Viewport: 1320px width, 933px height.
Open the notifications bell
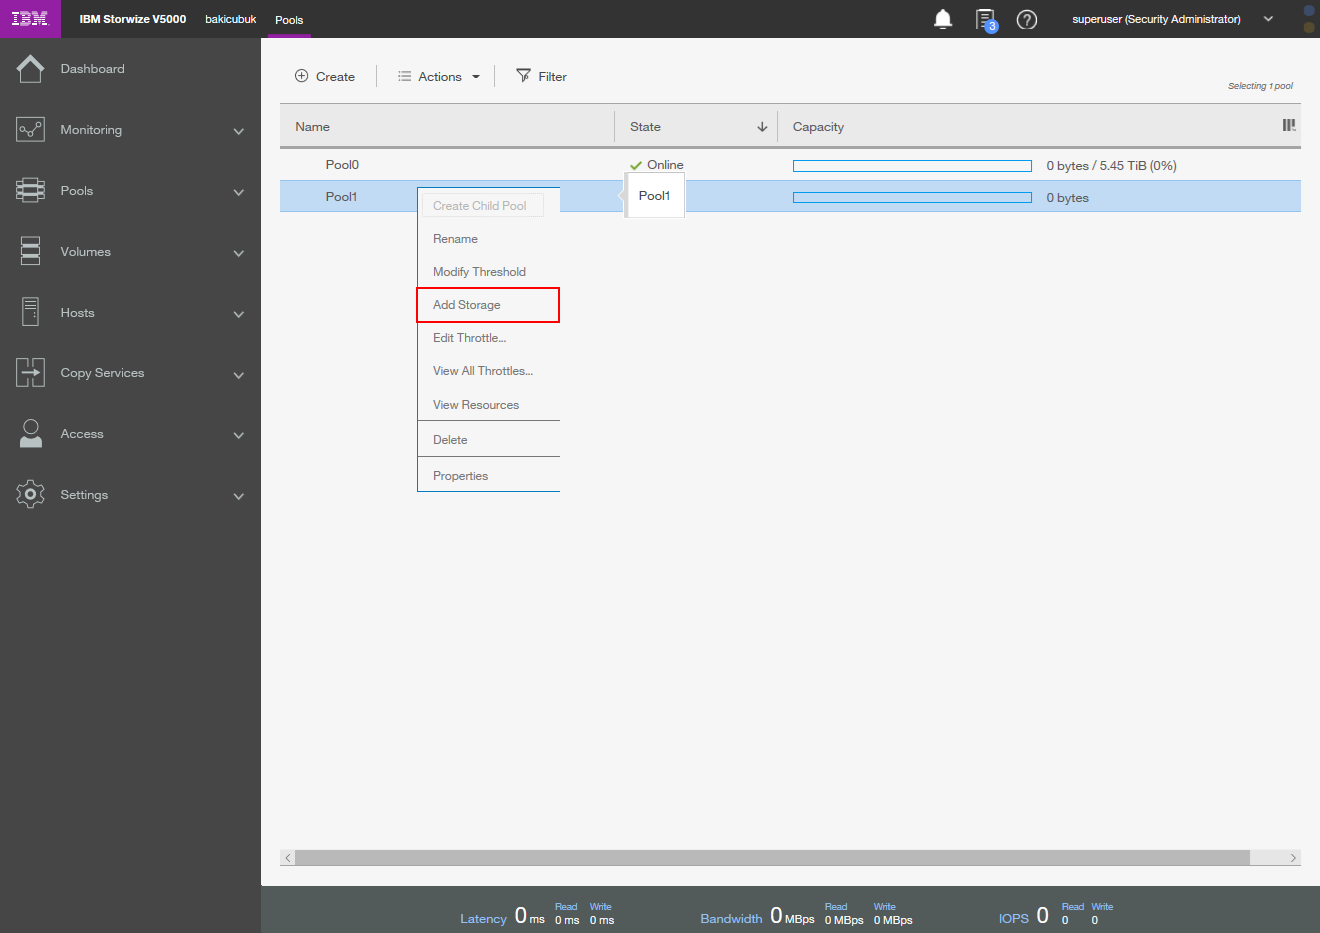pos(943,19)
